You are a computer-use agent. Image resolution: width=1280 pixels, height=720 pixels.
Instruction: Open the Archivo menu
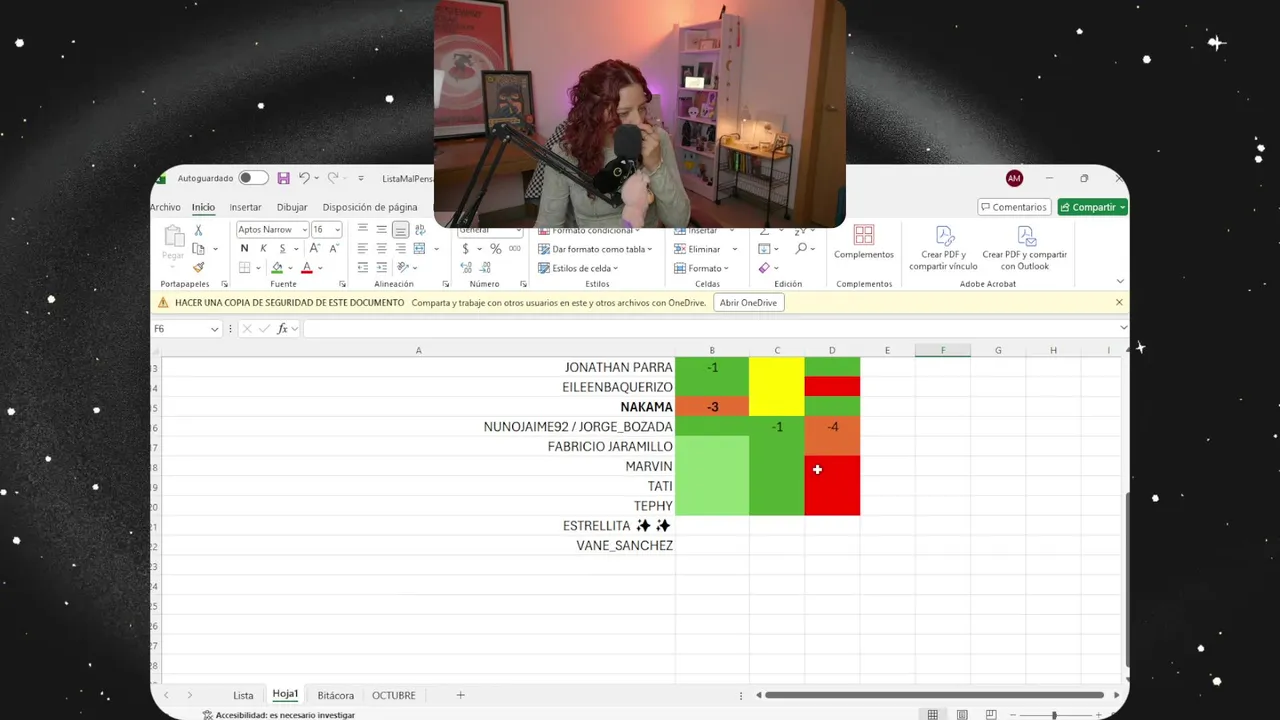coord(165,207)
